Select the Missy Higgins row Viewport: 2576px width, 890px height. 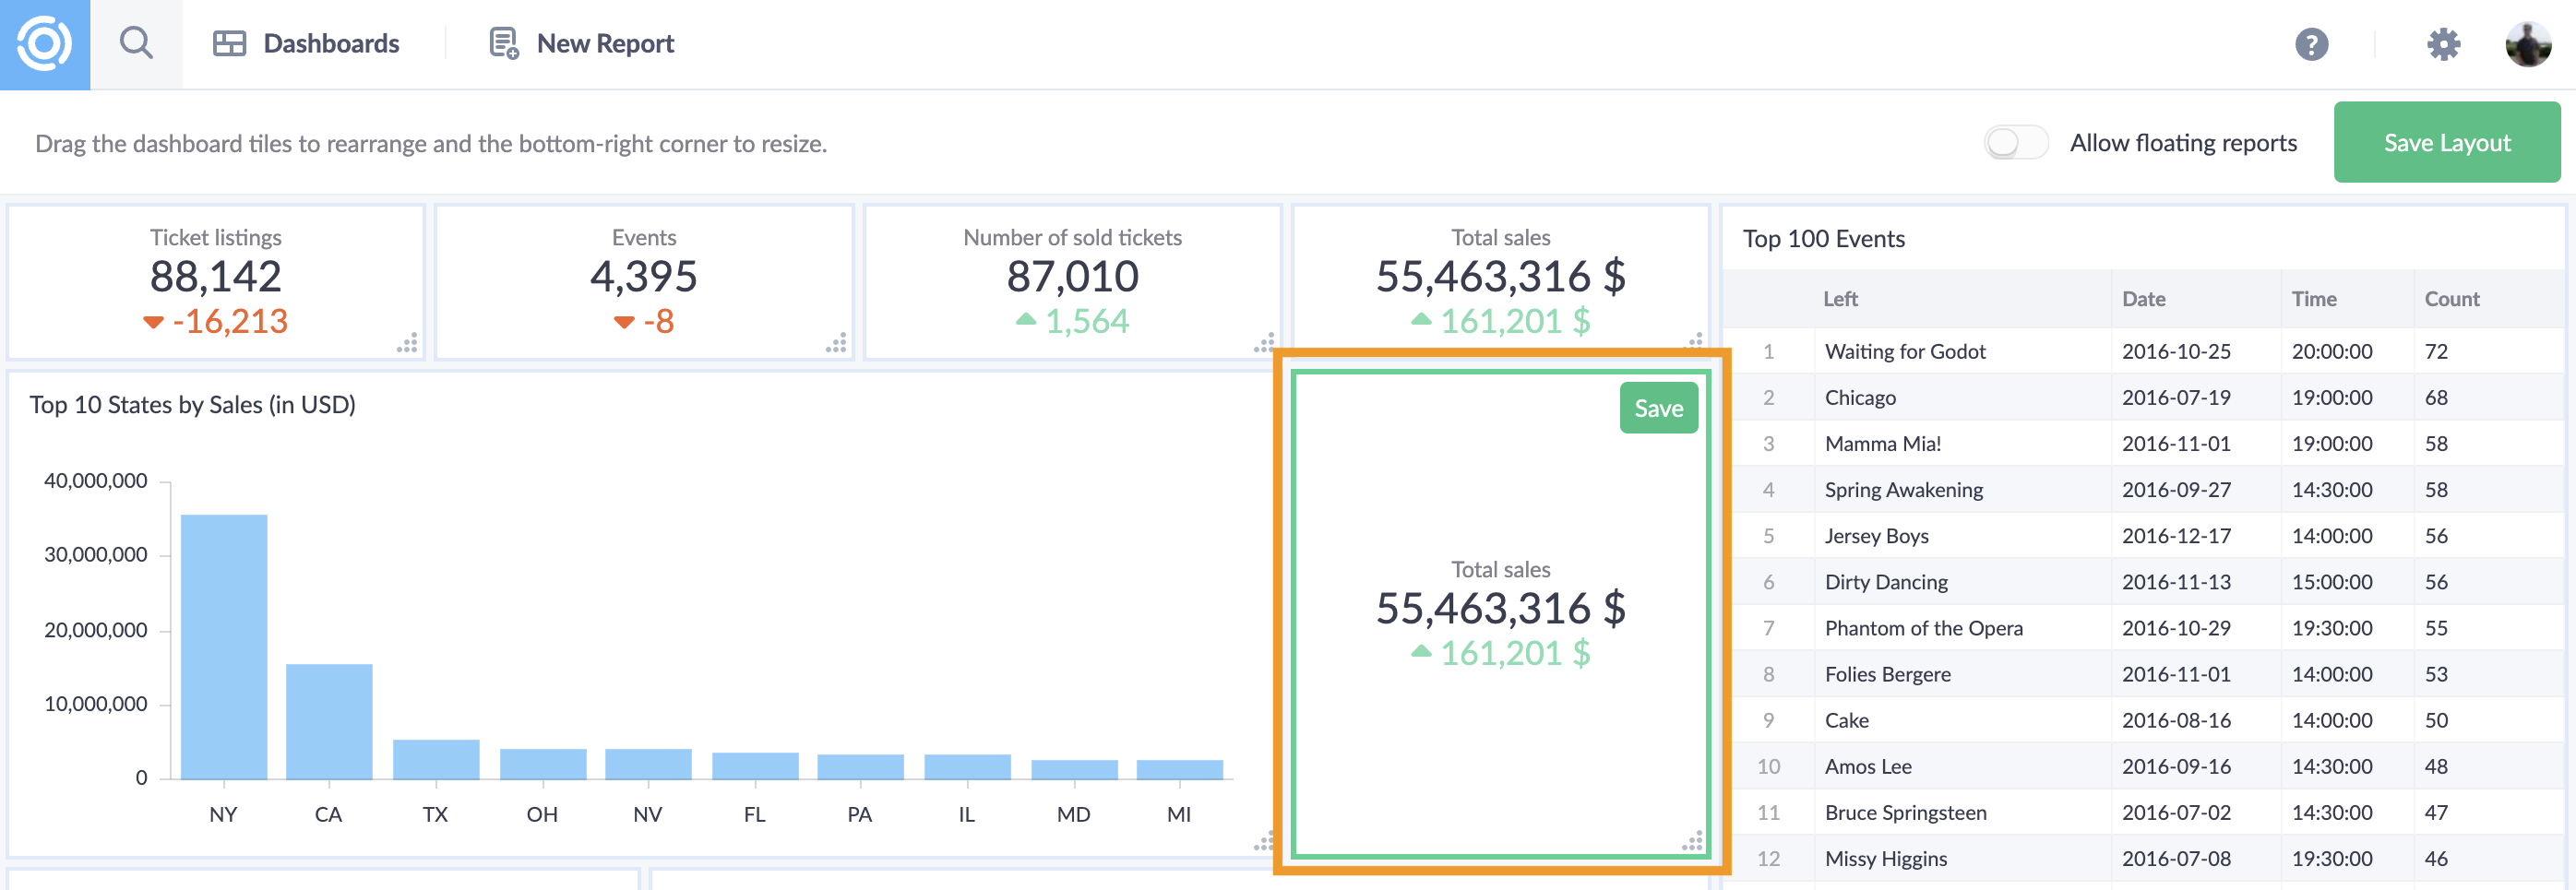point(2143,857)
